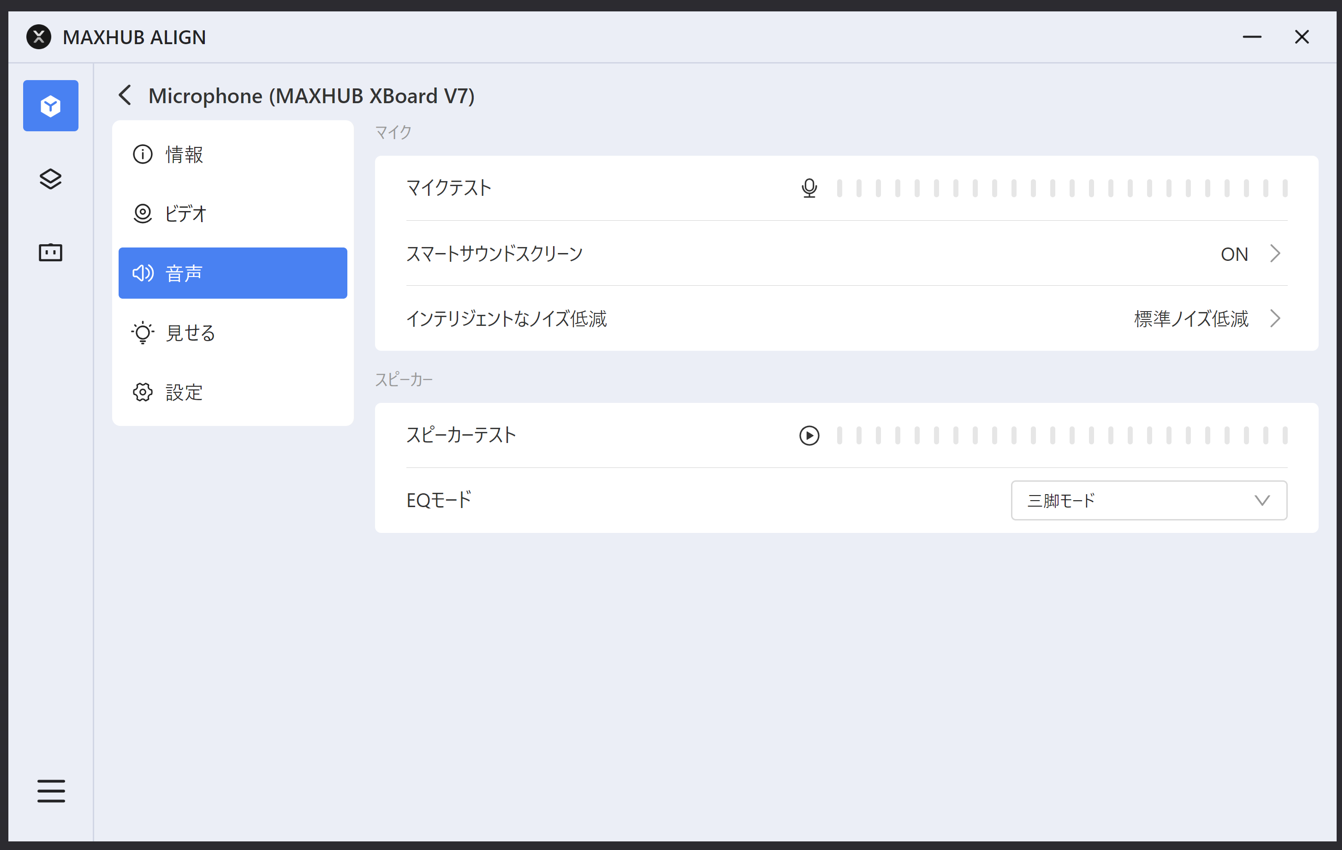The height and width of the screenshot is (850, 1342).
Task: Go to the 設定 tab
Action: click(x=233, y=392)
